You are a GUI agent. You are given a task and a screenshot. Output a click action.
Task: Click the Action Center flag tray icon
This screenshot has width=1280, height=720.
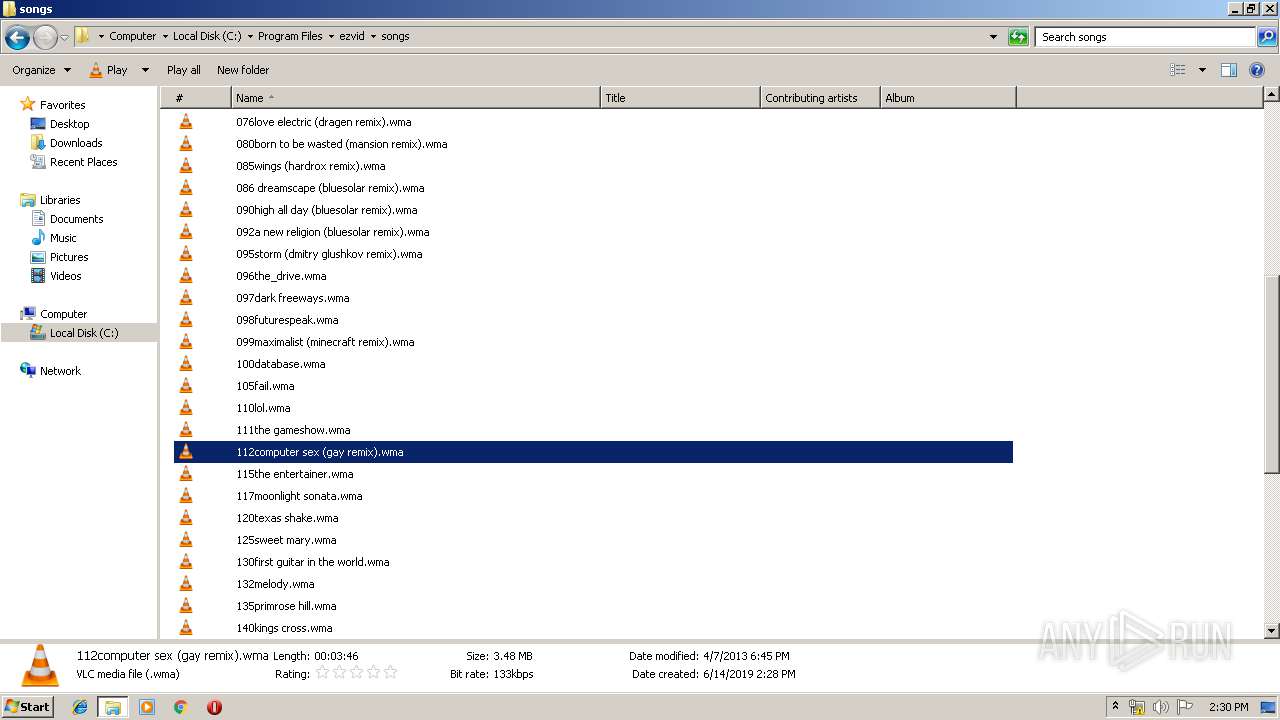(1185, 707)
